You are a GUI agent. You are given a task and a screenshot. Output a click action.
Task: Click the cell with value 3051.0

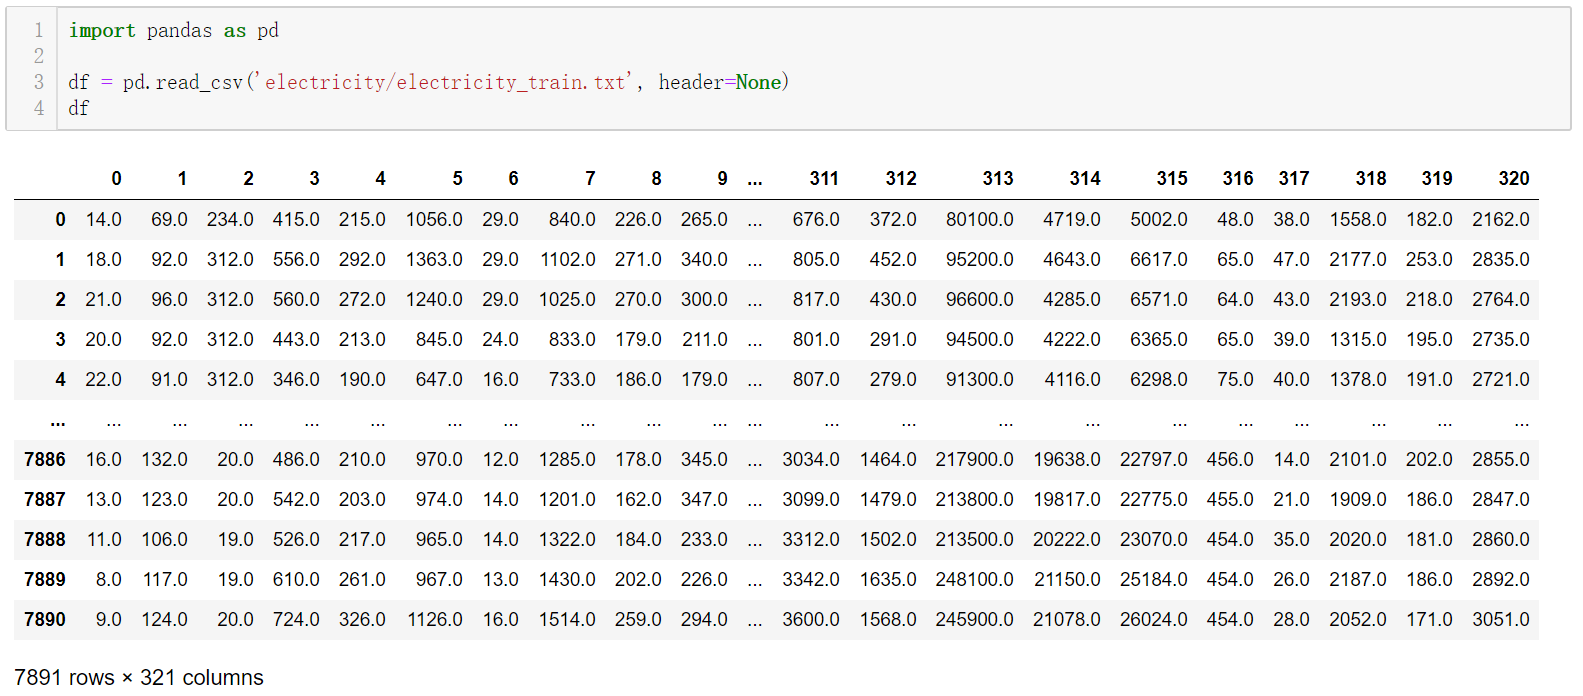[1501, 619]
